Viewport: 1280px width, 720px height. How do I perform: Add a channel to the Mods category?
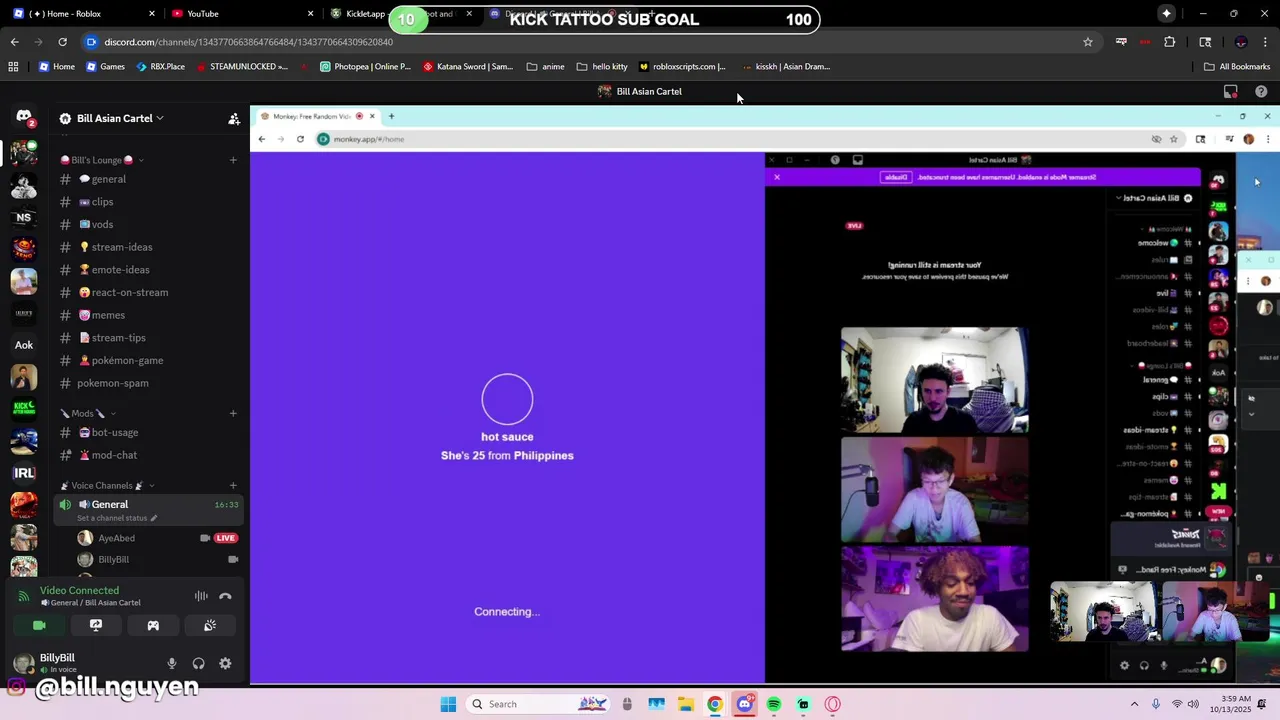coord(233,413)
